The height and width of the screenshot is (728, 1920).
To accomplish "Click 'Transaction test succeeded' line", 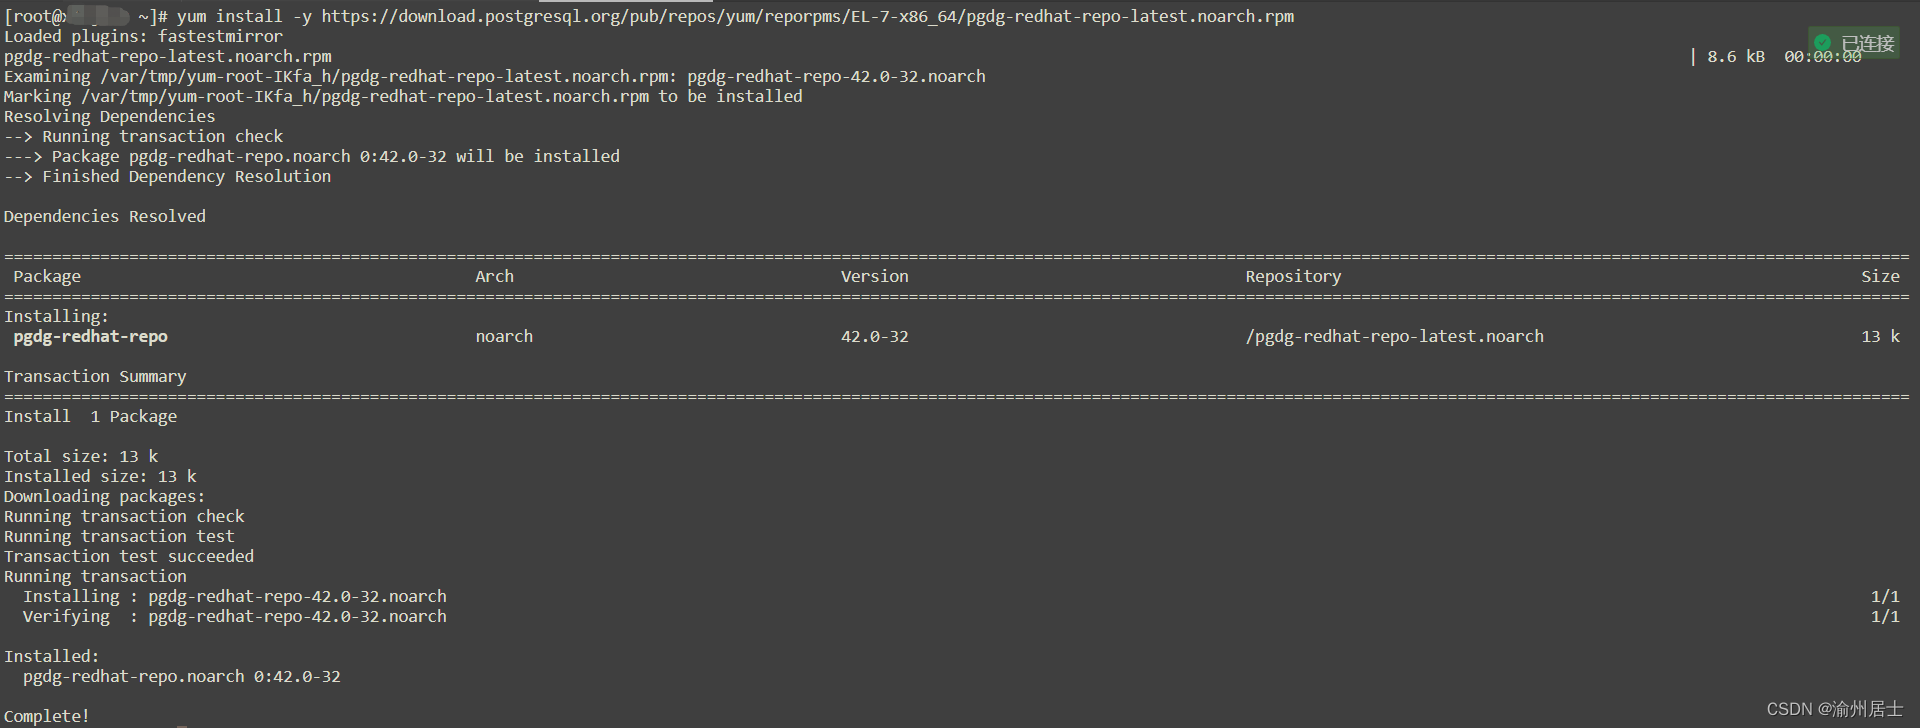I will click(129, 556).
